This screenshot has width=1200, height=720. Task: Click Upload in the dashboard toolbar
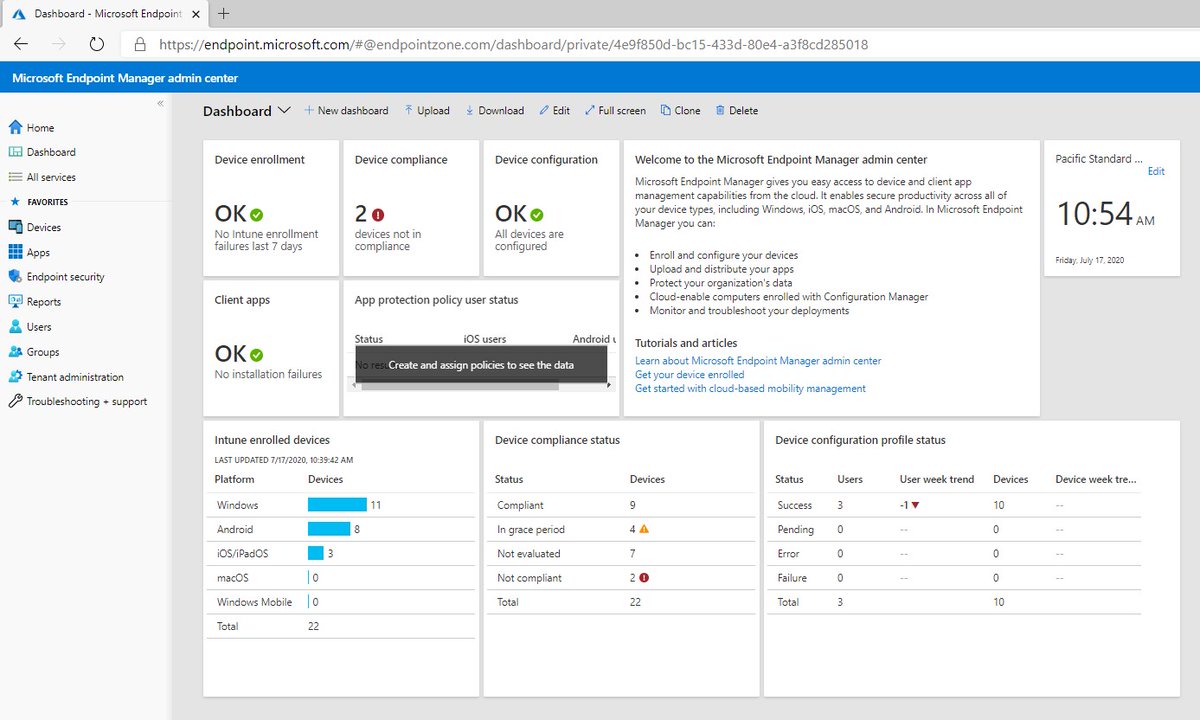(x=427, y=111)
